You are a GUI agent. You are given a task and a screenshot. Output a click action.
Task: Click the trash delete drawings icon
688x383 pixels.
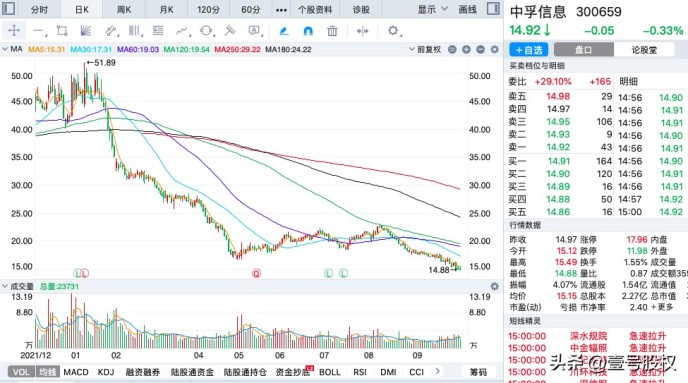332,31
